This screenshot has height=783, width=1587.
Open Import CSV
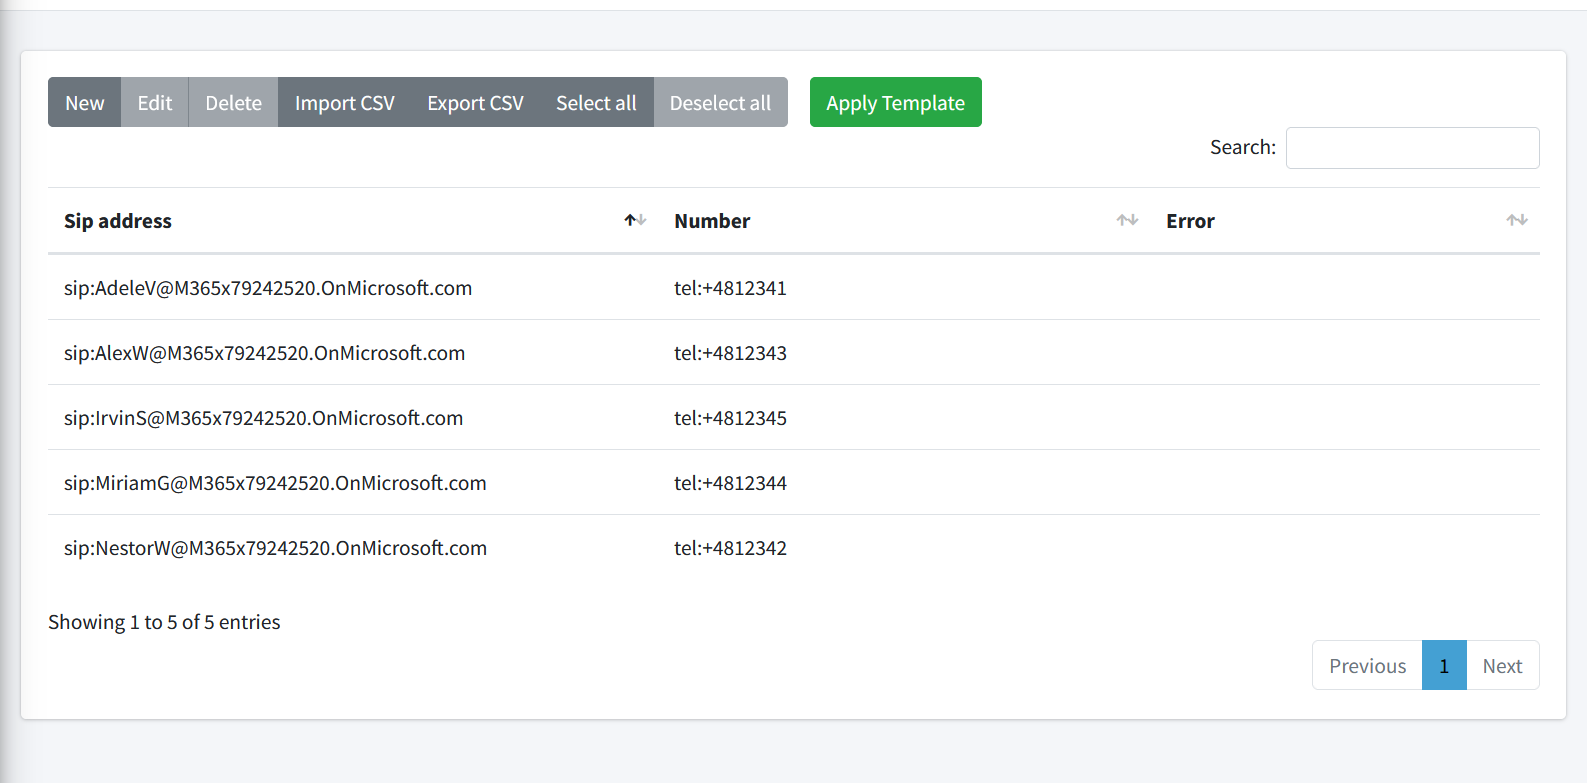(344, 103)
